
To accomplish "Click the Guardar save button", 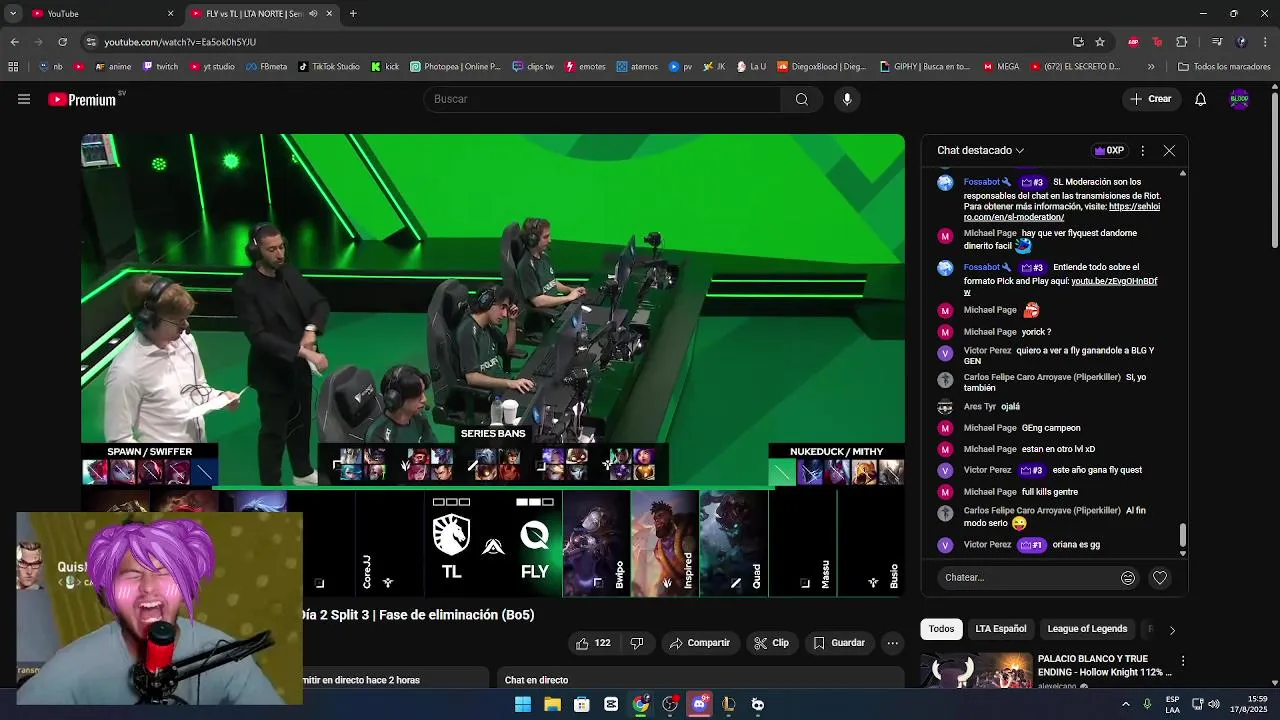I will [839, 643].
